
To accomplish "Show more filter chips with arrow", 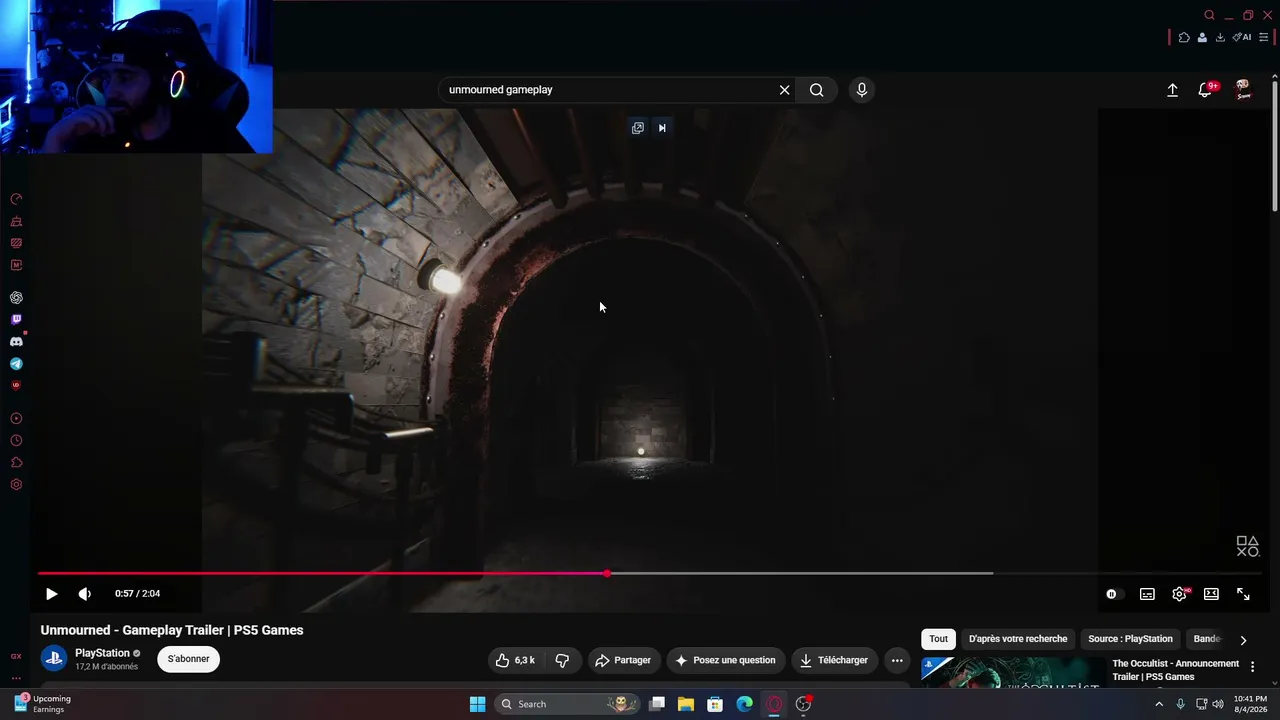I will (x=1243, y=640).
